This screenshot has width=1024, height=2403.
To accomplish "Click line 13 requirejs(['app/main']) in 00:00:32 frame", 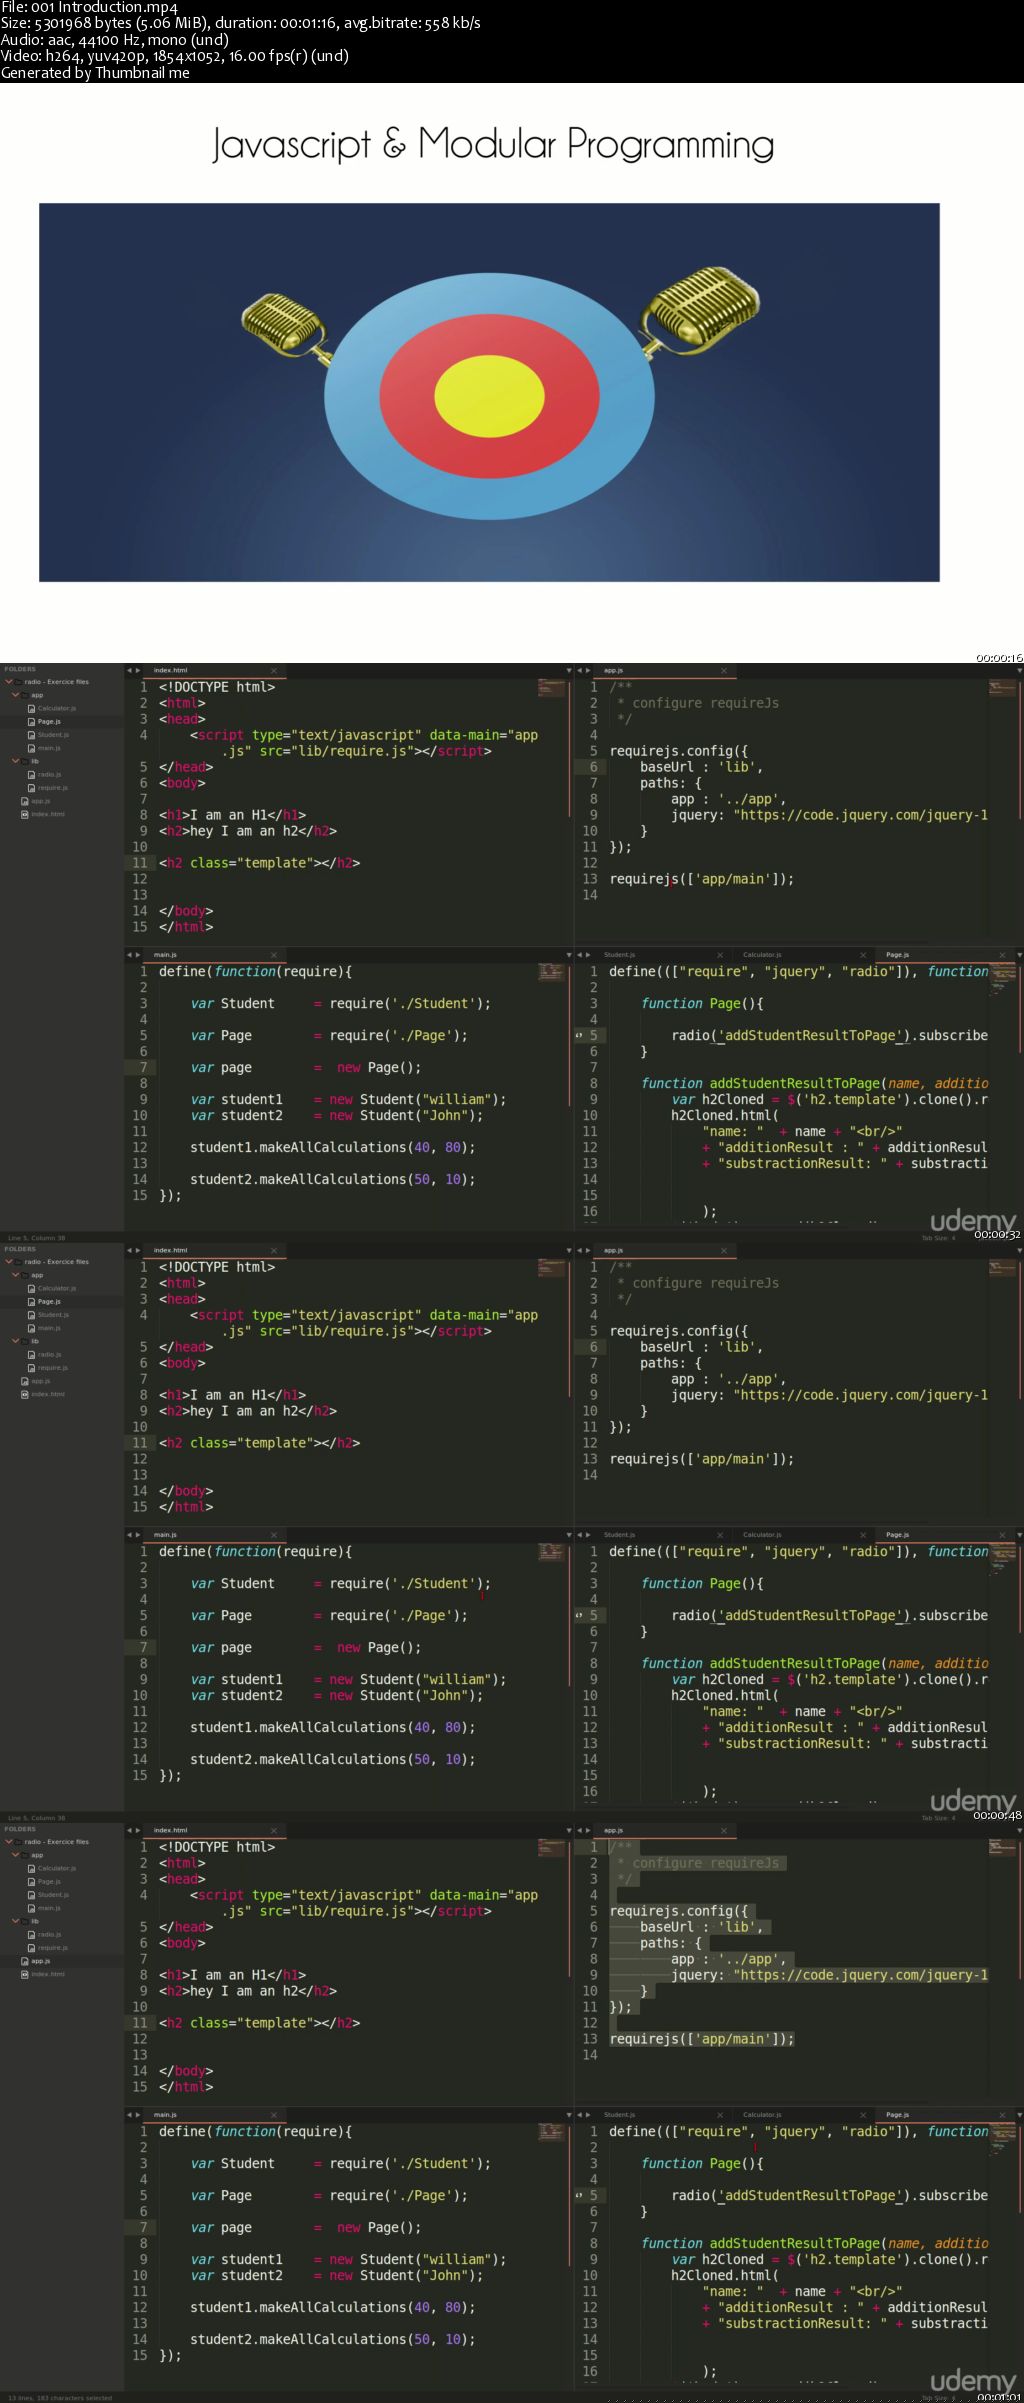I will tap(702, 879).
